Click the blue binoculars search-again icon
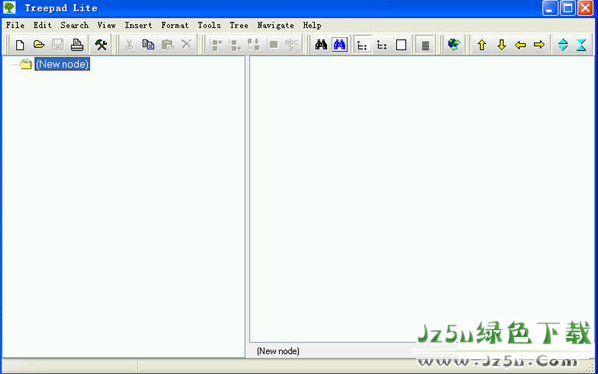This screenshot has height=374, width=598. click(x=339, y=45)
